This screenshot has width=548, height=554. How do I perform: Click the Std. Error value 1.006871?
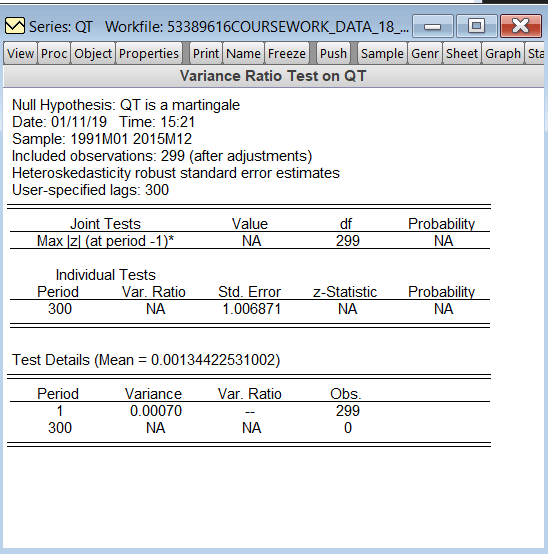click(x=251, y=309)
